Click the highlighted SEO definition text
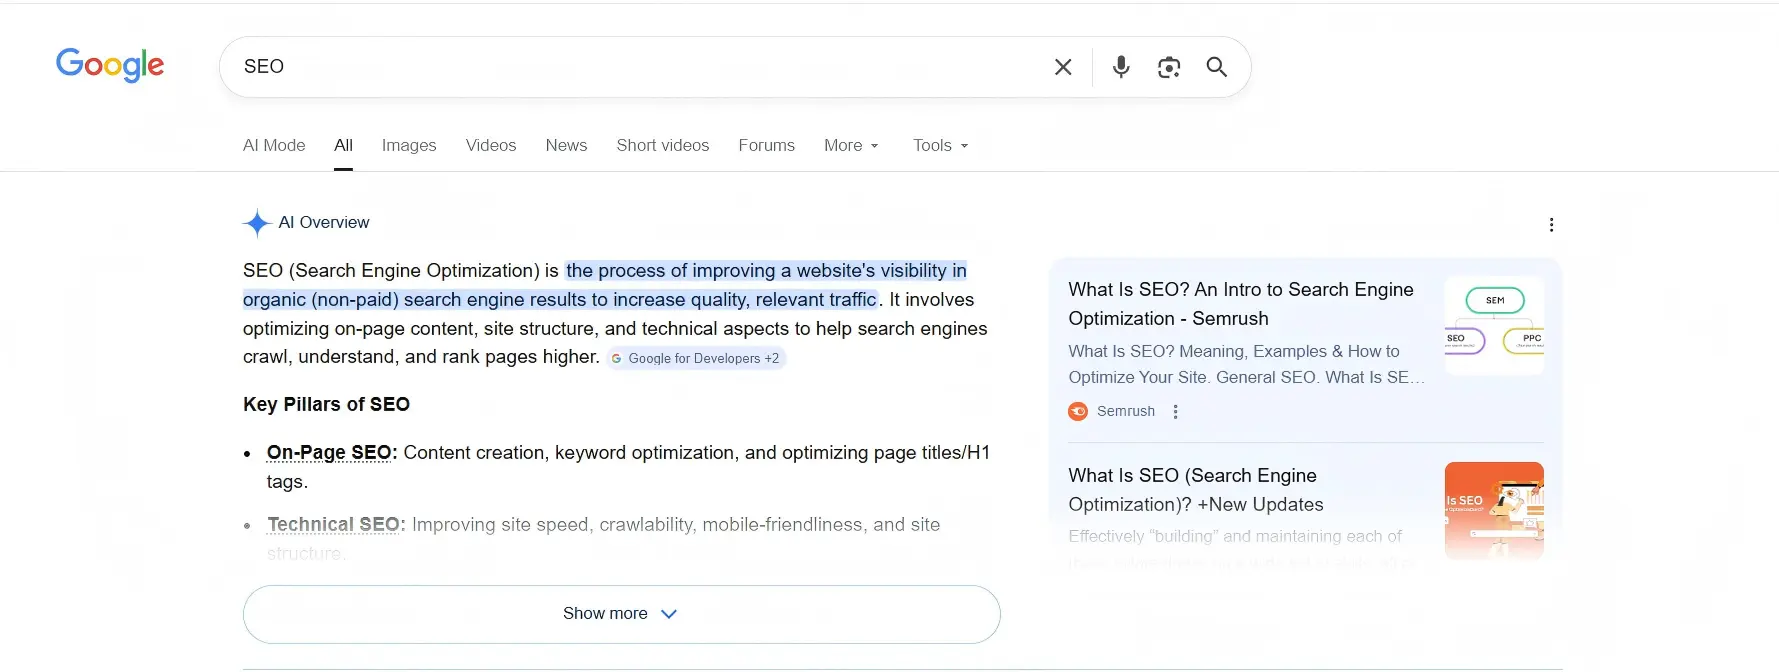The image size is (1779, 672). [605, 285]
